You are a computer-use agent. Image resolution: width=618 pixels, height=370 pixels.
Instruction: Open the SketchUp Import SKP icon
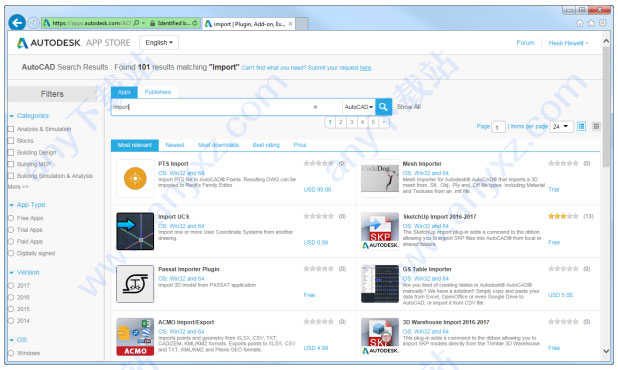coord(380,231)
